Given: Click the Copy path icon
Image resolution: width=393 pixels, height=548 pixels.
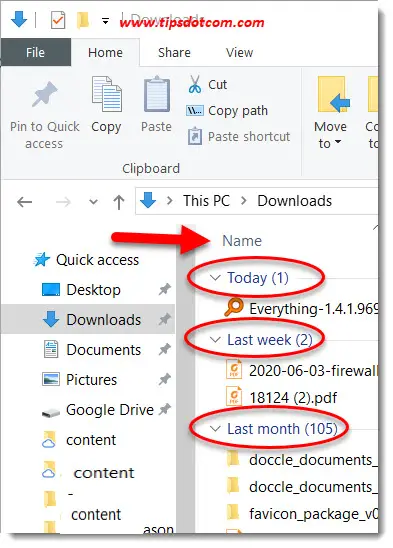Looking at the screenshot, I should click(194, 111).
